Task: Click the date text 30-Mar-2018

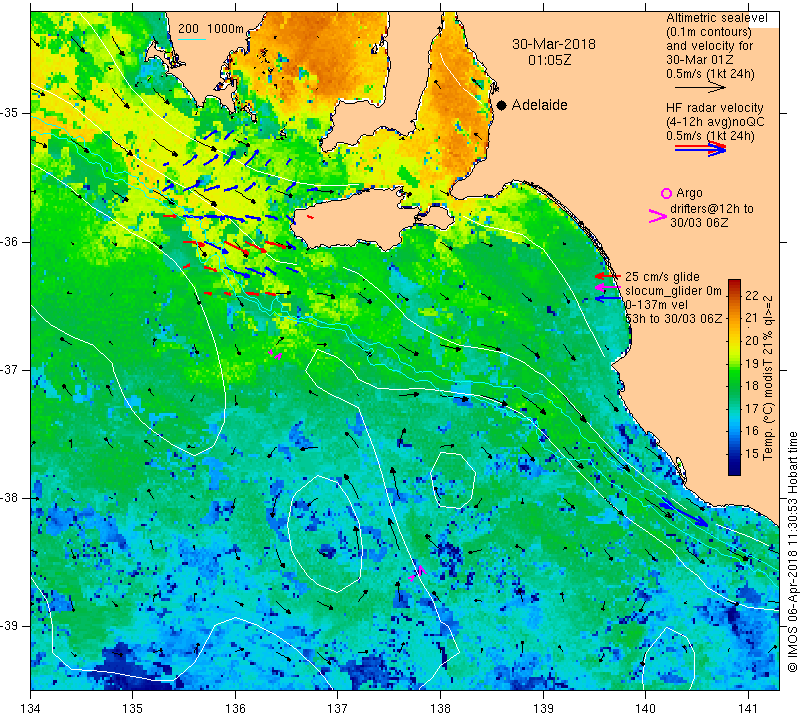Action: (554, 44)
